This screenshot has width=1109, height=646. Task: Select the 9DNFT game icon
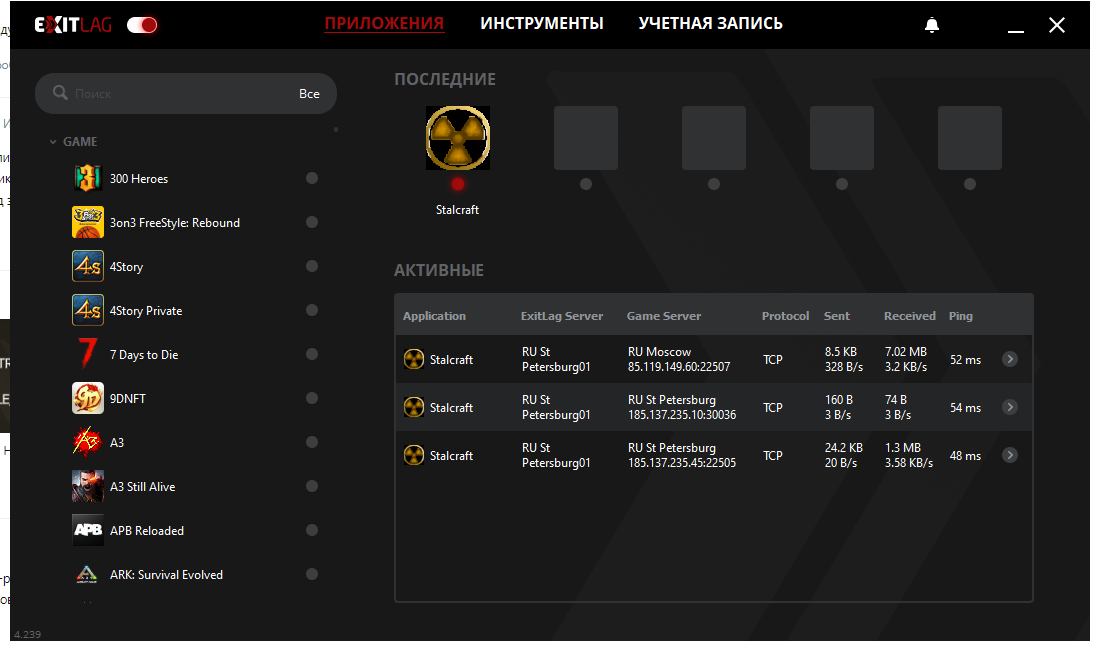click(x=88, y=398)
